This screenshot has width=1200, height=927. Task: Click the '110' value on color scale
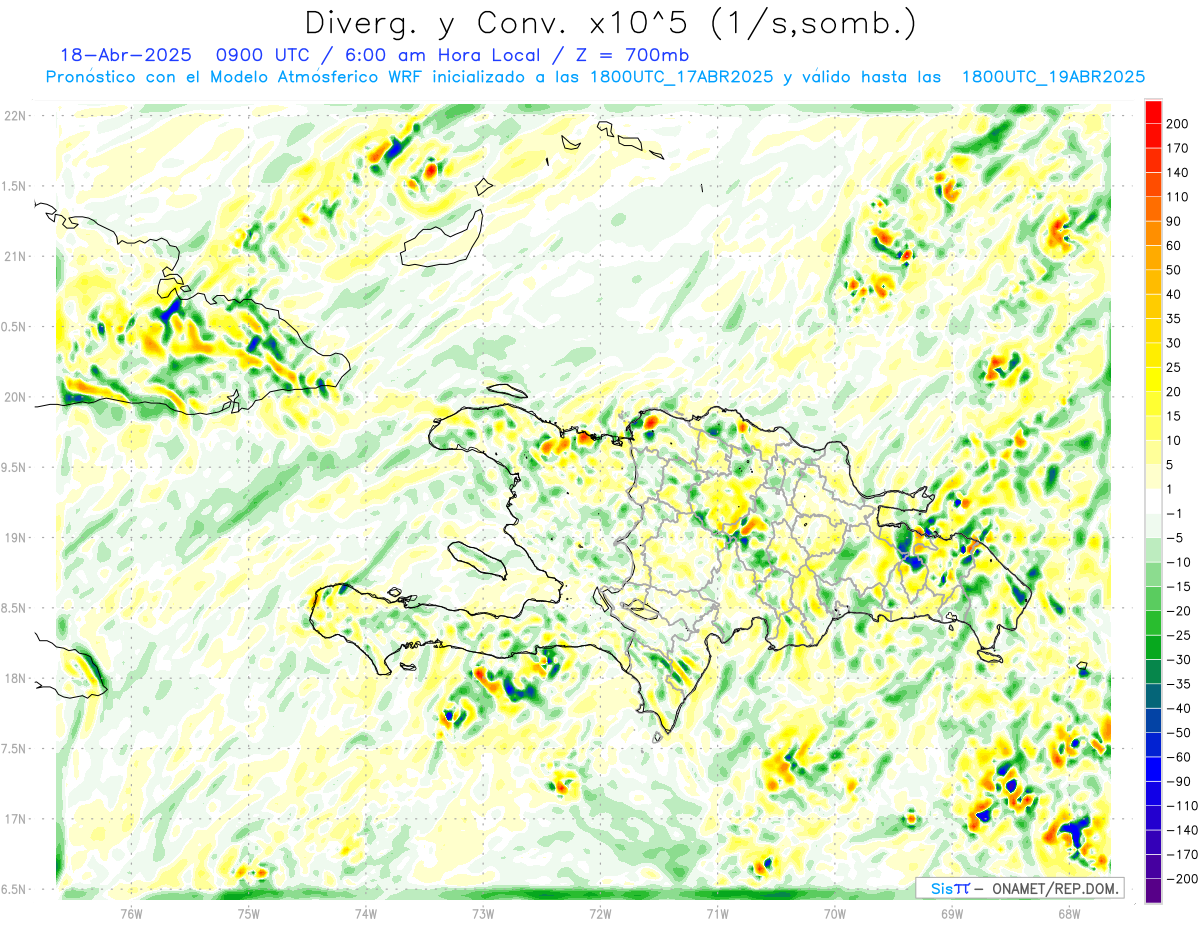1177,197
